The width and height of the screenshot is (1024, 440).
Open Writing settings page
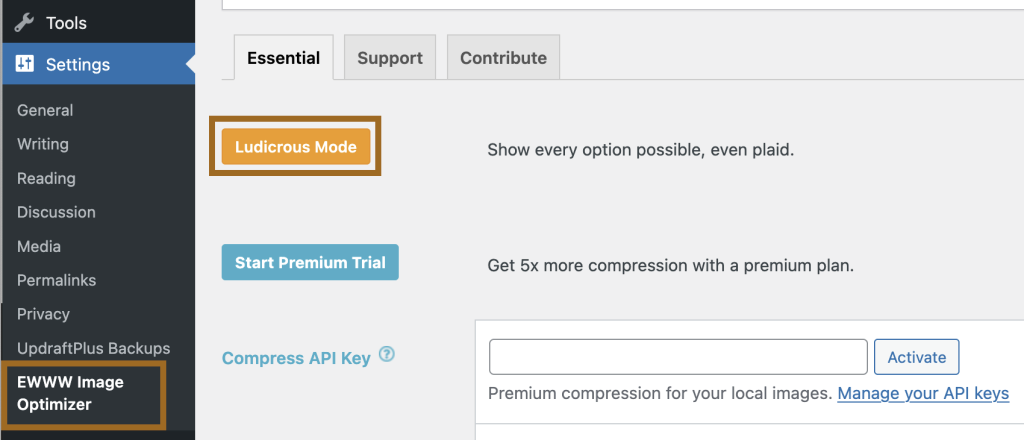[x=43, y=144]
